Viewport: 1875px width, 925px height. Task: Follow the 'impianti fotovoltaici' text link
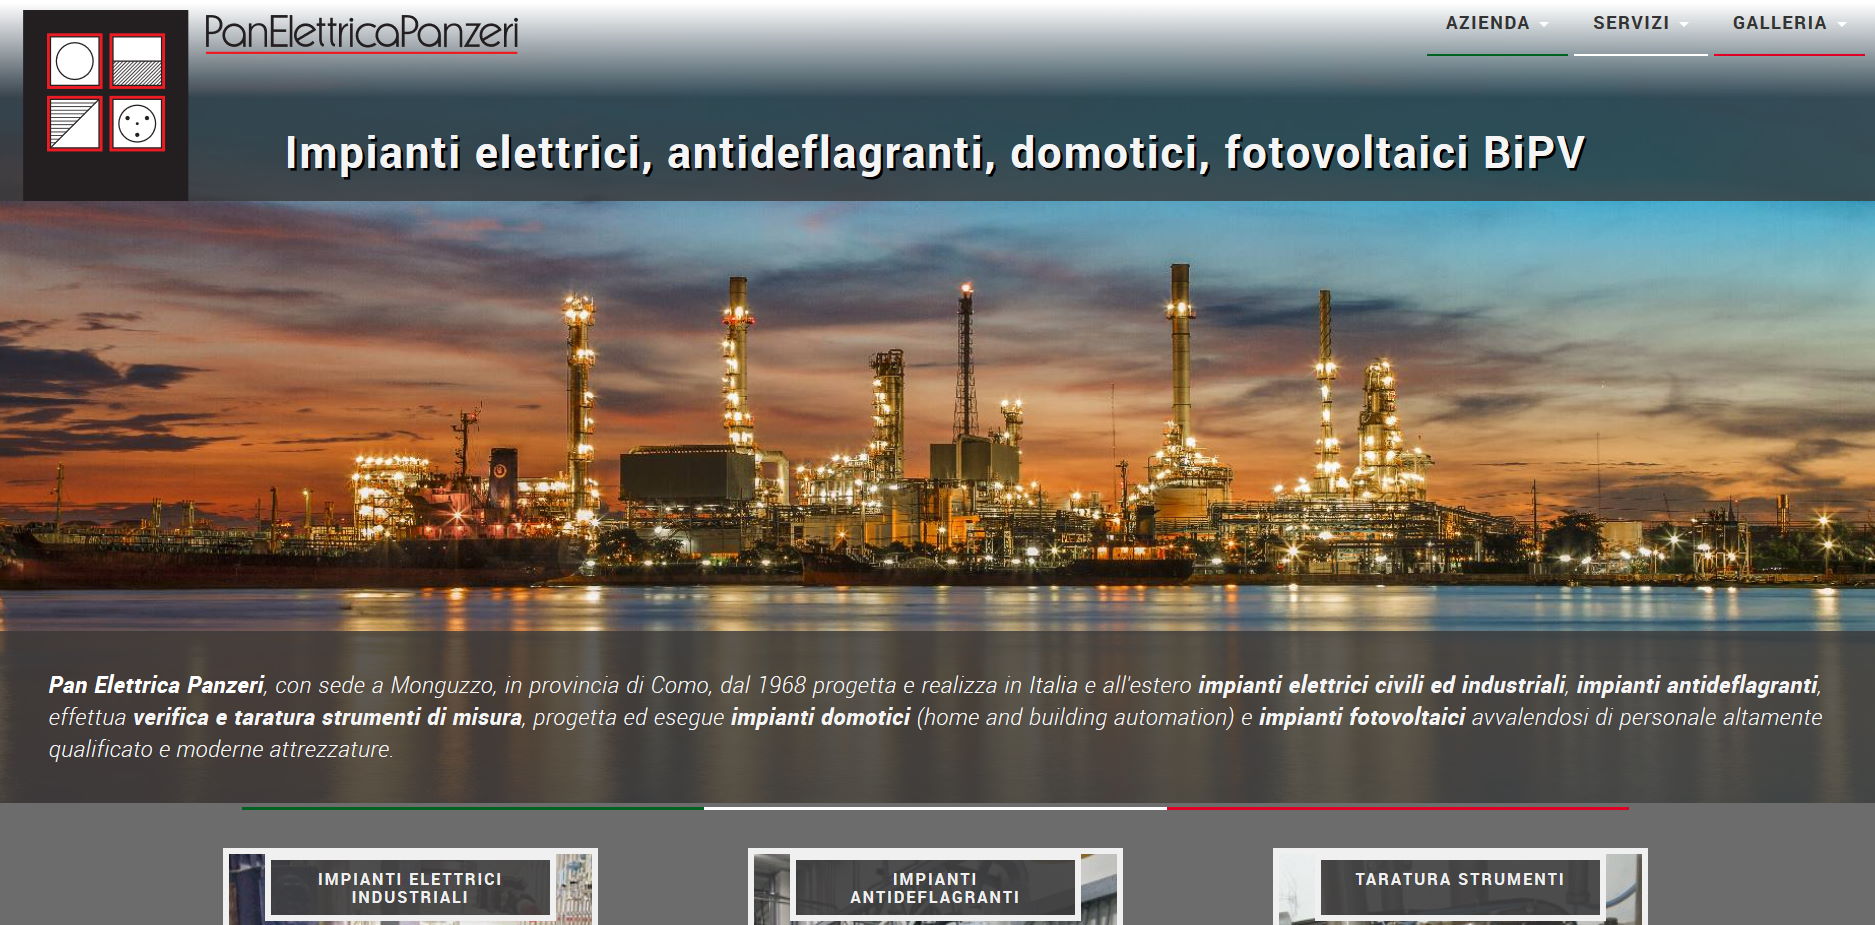coord(1361,717)
